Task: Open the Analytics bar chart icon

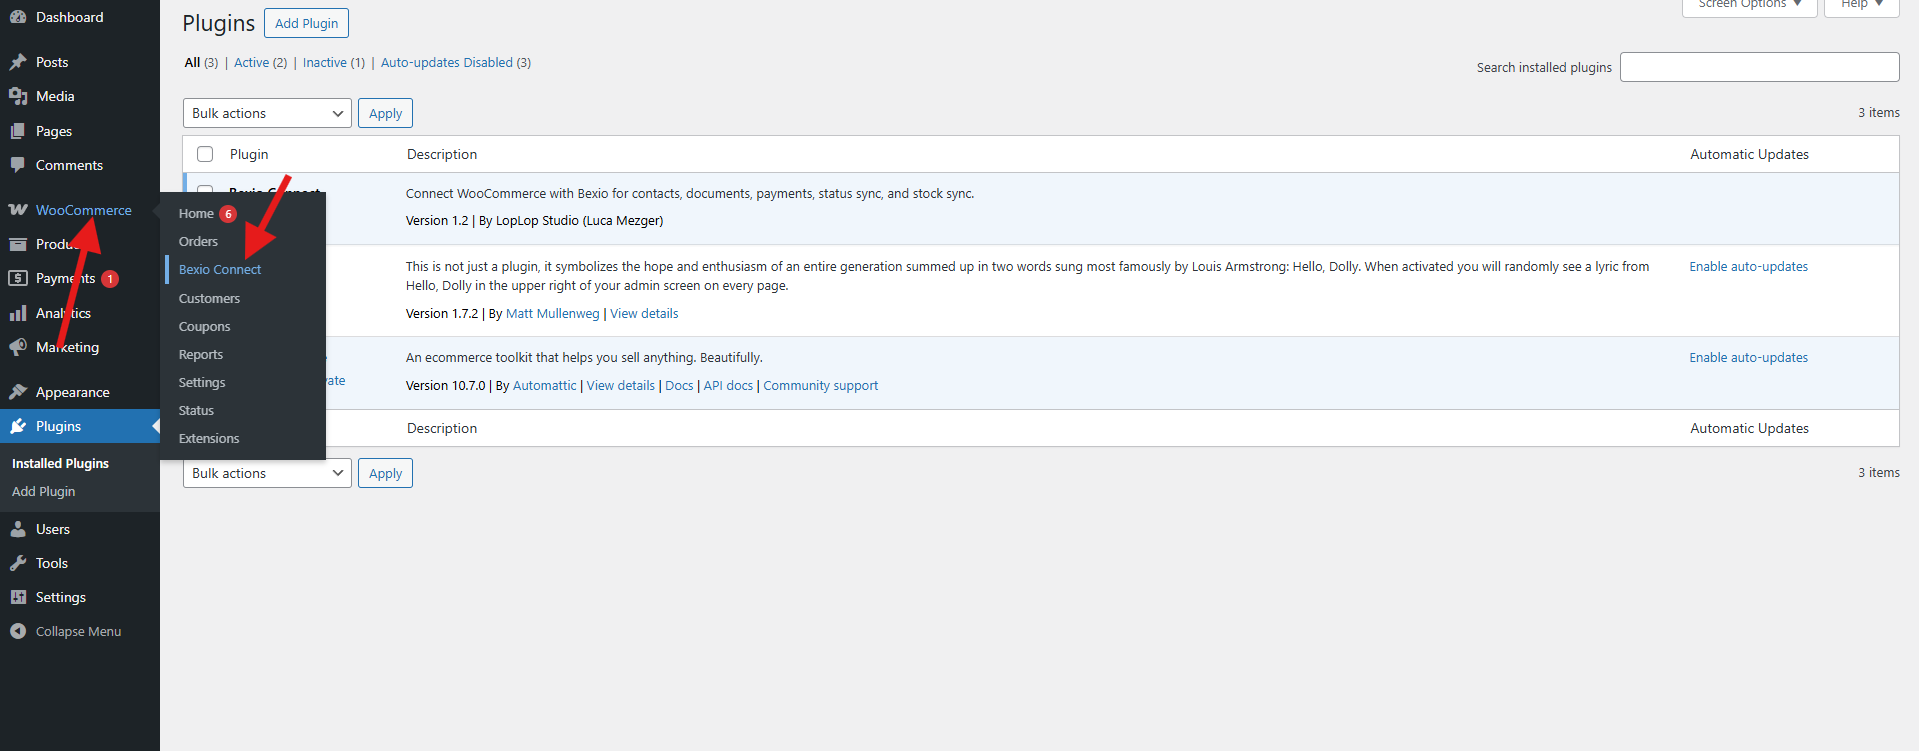Action: [x=18, y=313]
